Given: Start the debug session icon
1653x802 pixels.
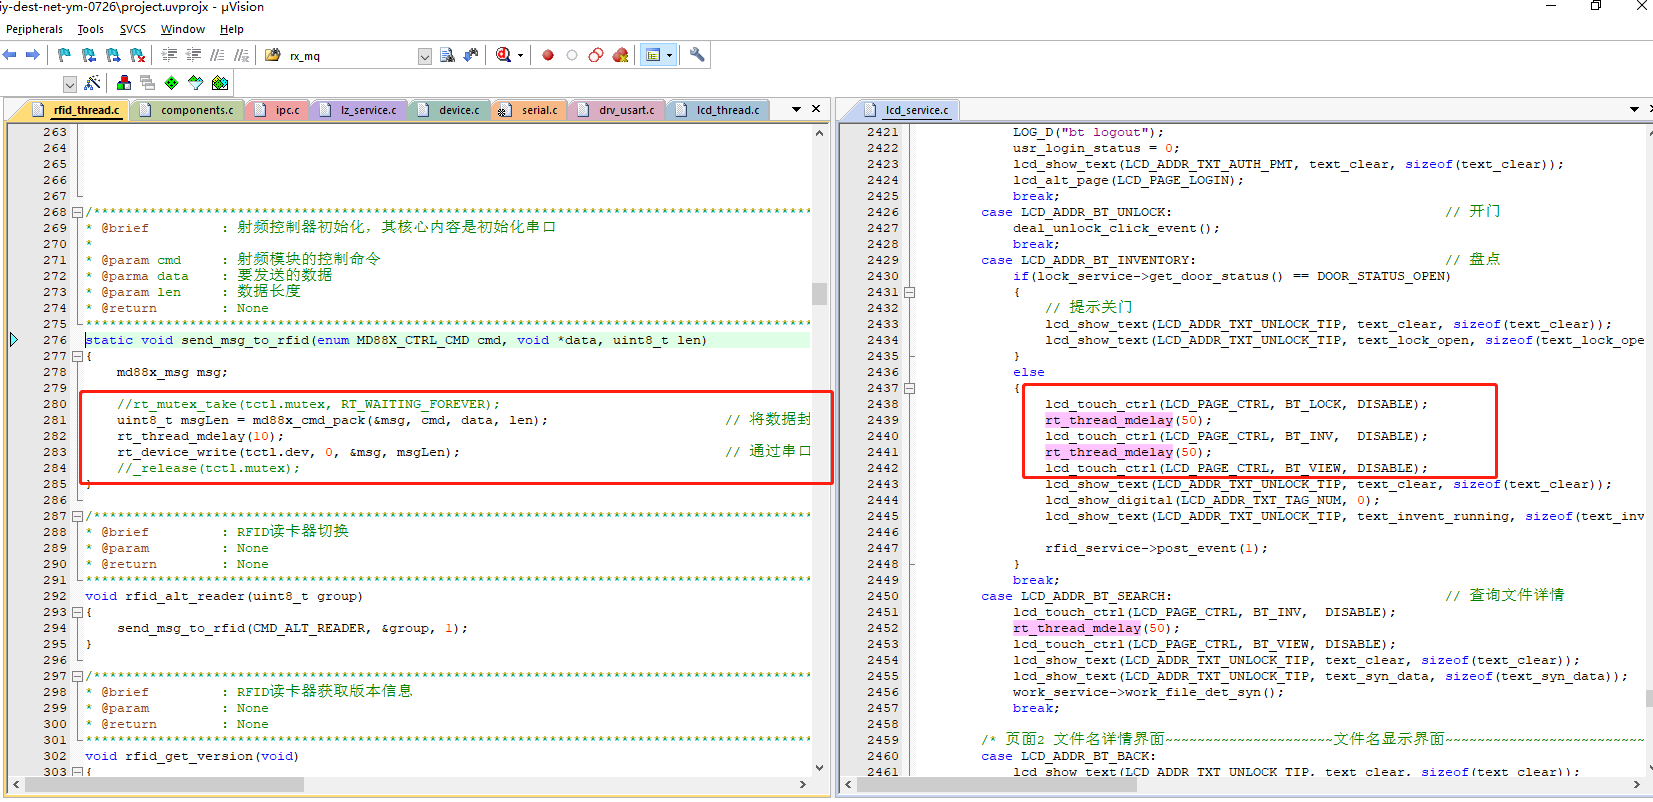Looking at the screenshot, I should (503, 55).
